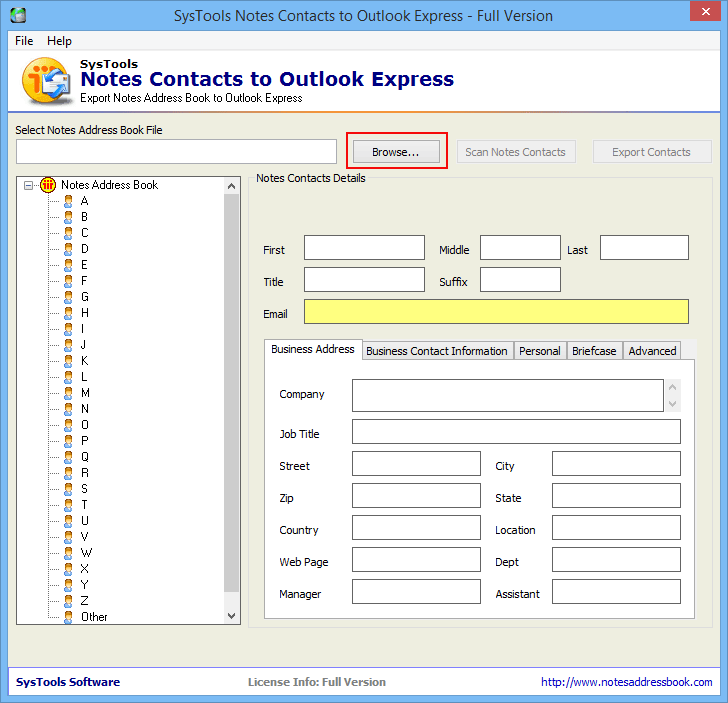Open the Briefcase tab
The height and width of the screenshot is (703, 728).
pyautogui.click(x=594, y=351)
